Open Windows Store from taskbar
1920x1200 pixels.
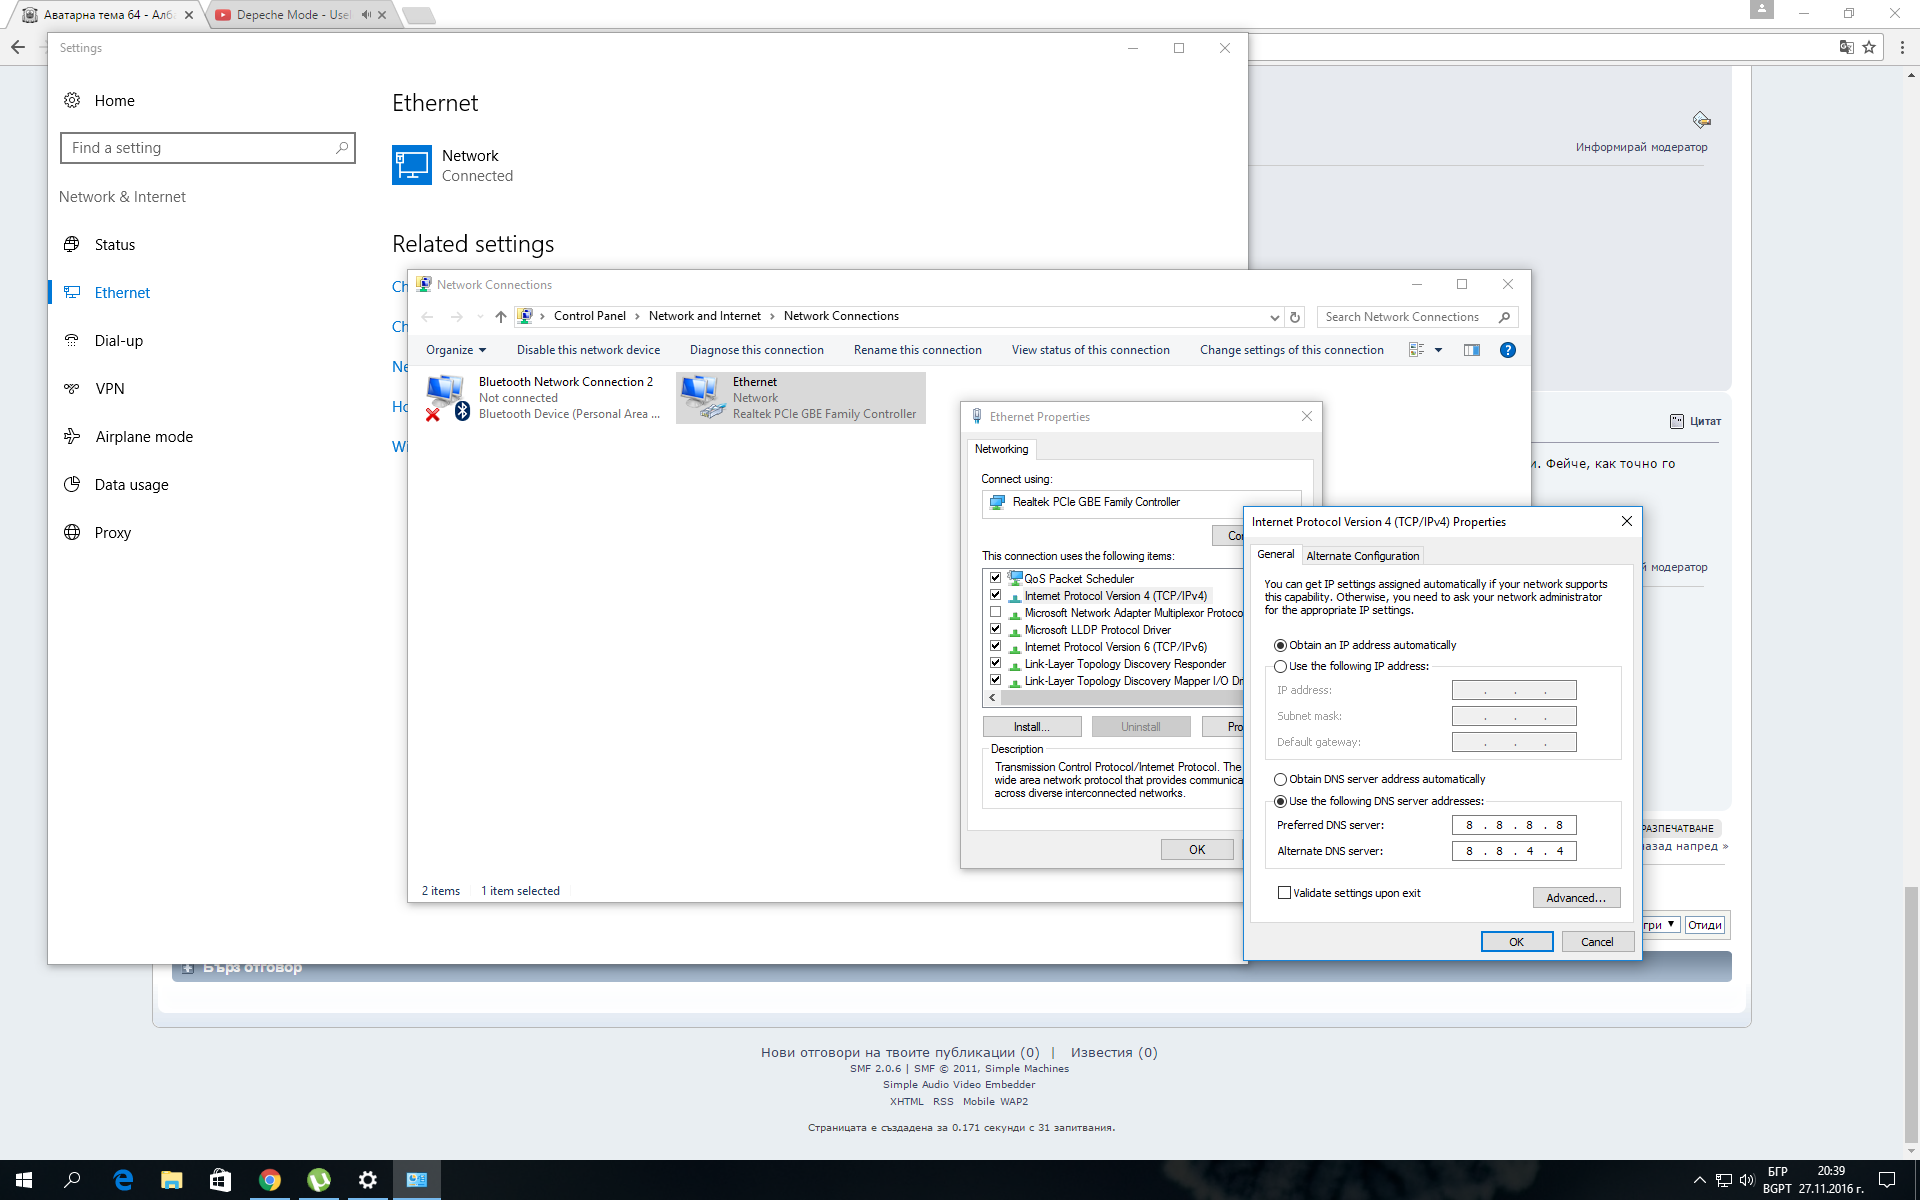pos(220,1180)
